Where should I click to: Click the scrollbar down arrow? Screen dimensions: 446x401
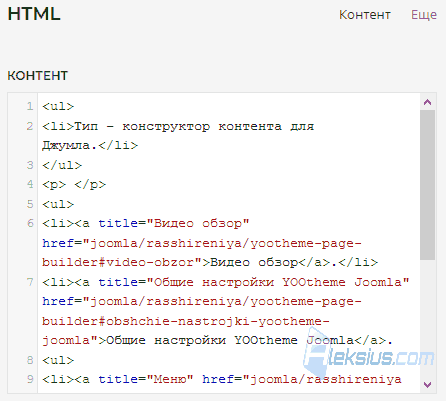point(427,384)
